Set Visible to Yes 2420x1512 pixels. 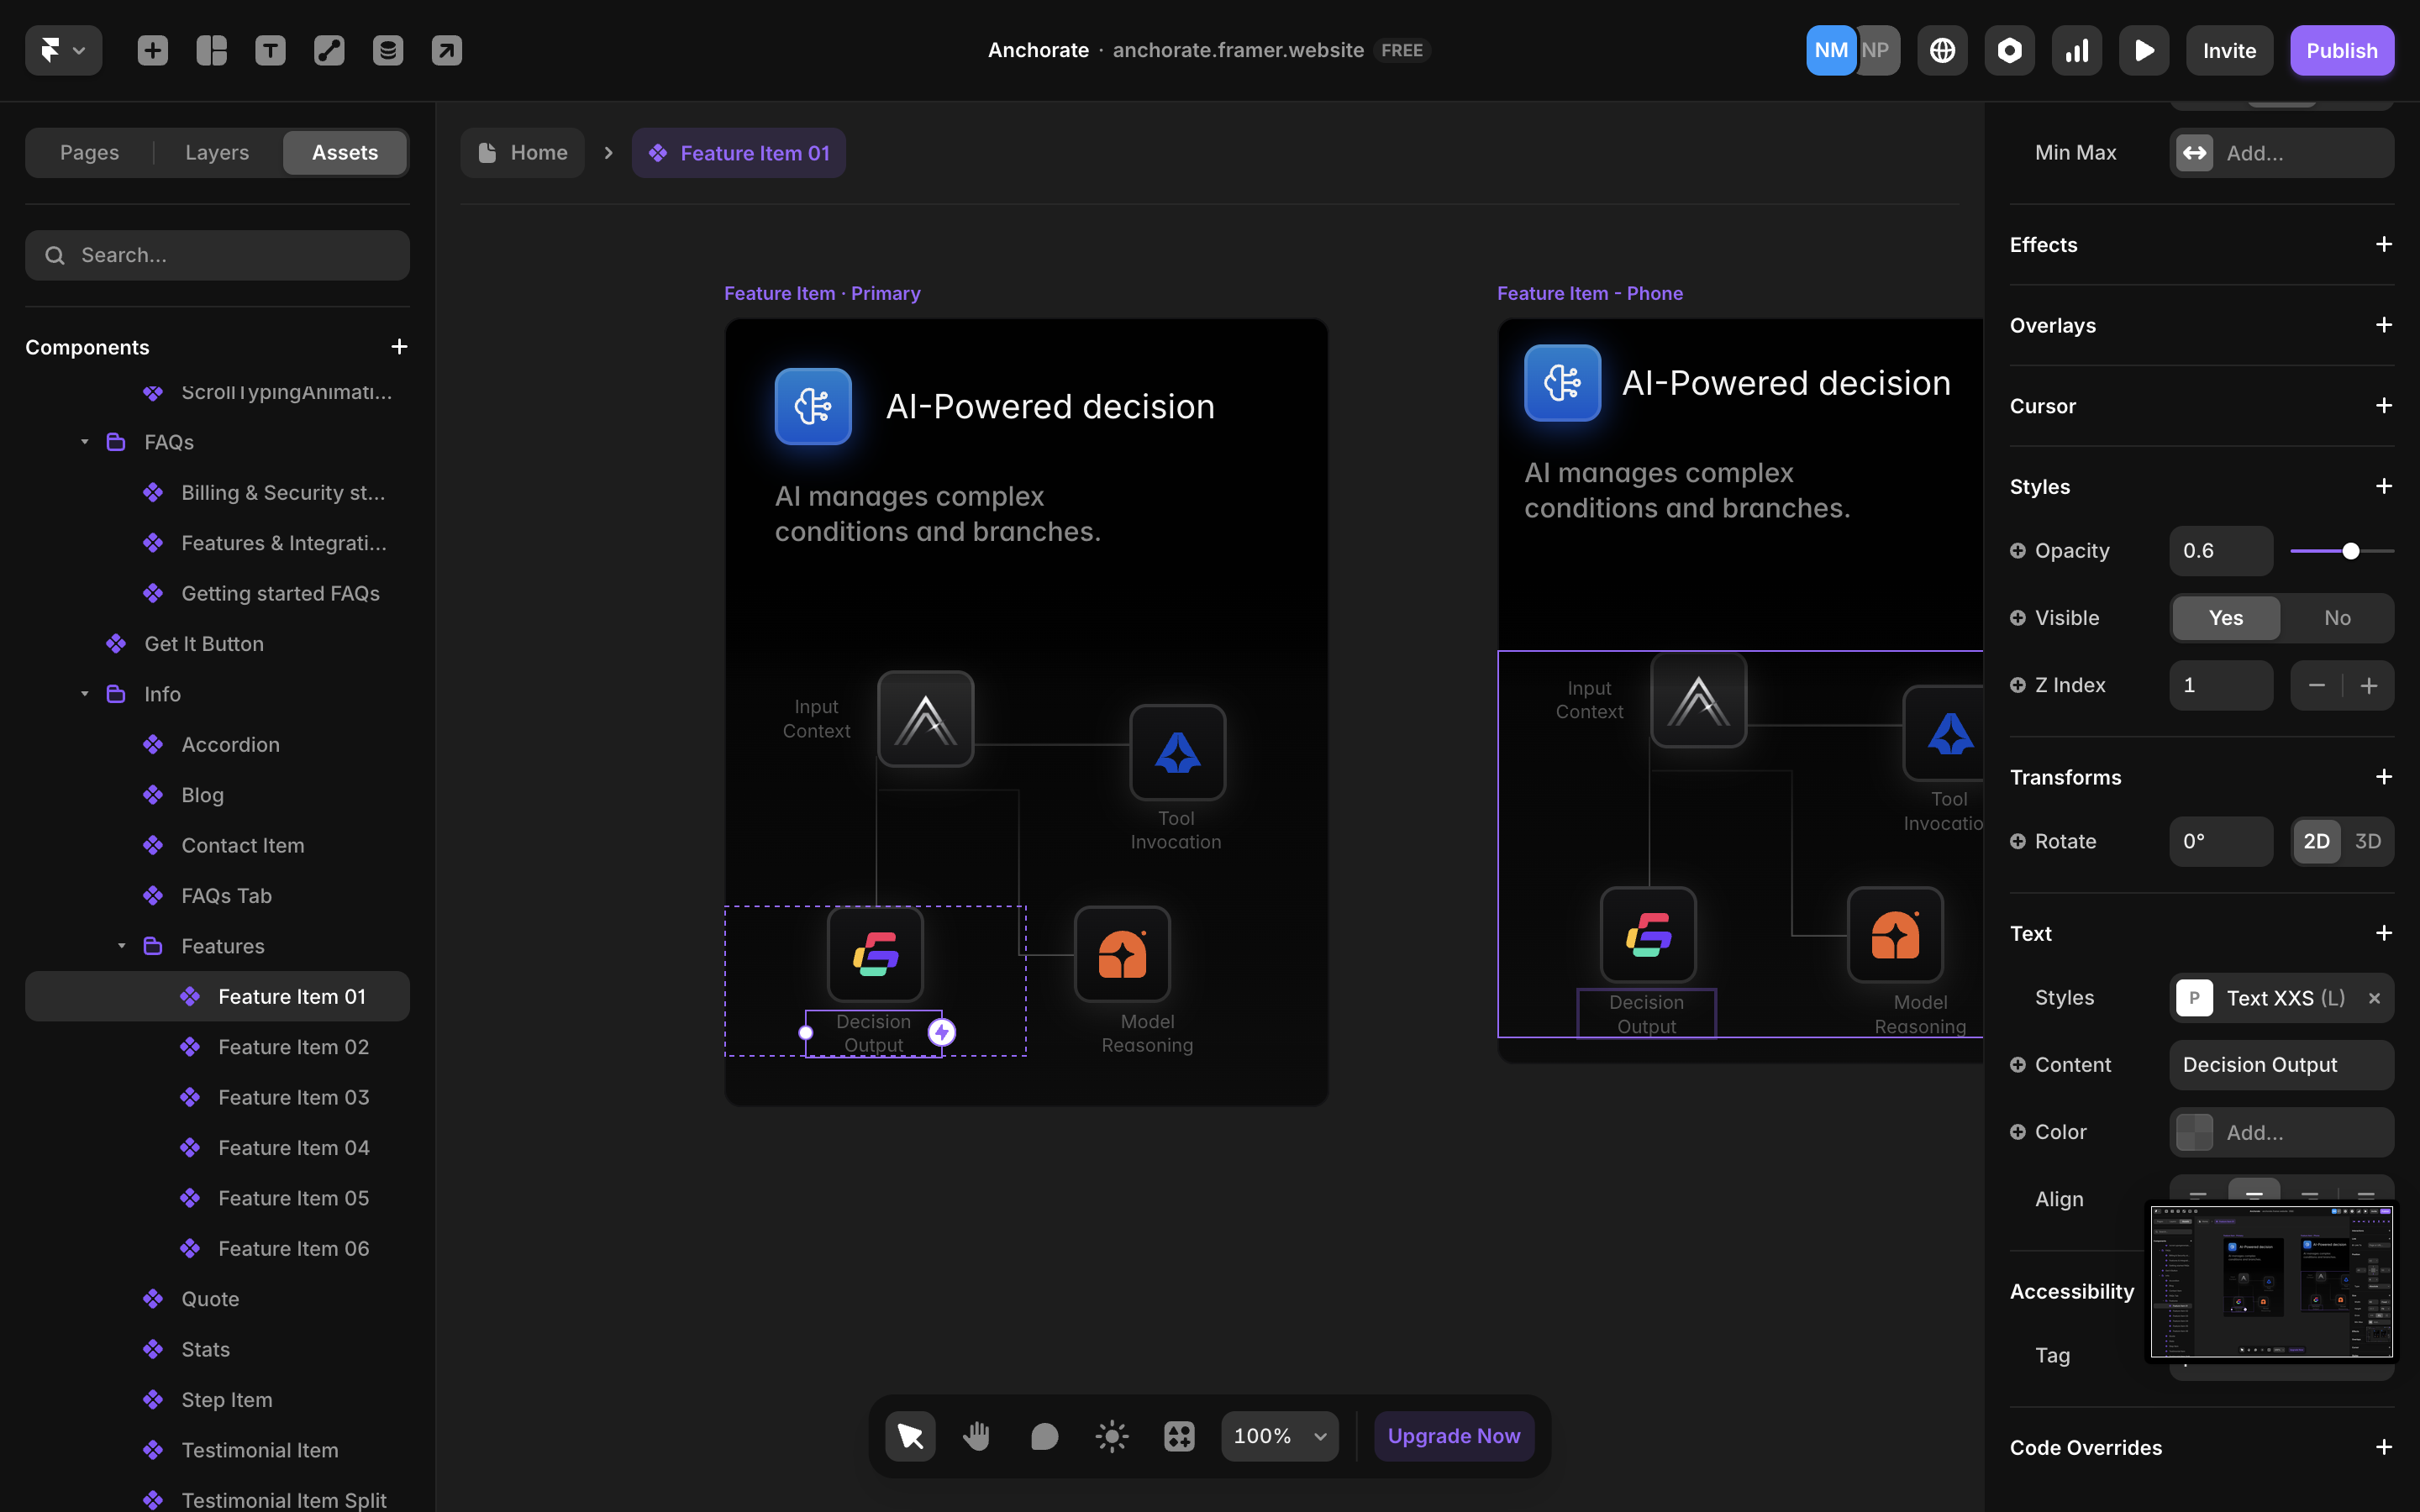point(2225,618)
